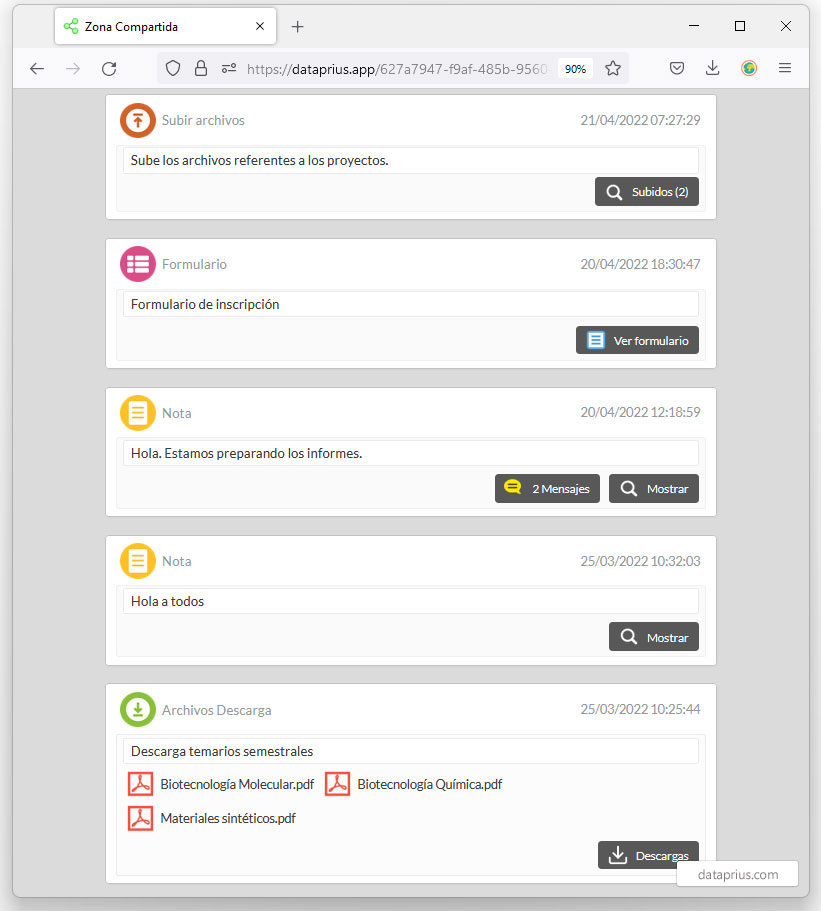The image size is (821, 911).
Task: Open Biotecnología Química.pdf file
Action: (x=413, y=784)
